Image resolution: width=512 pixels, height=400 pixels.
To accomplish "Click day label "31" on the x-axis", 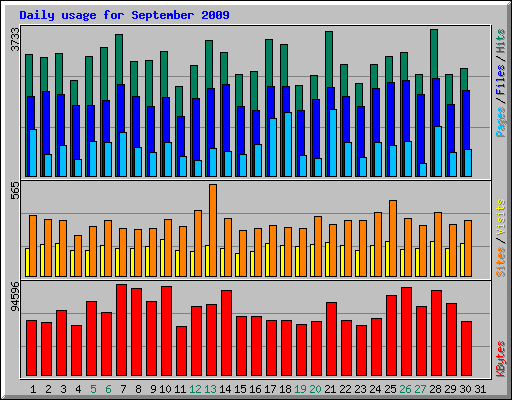I will tap(480, 389).
